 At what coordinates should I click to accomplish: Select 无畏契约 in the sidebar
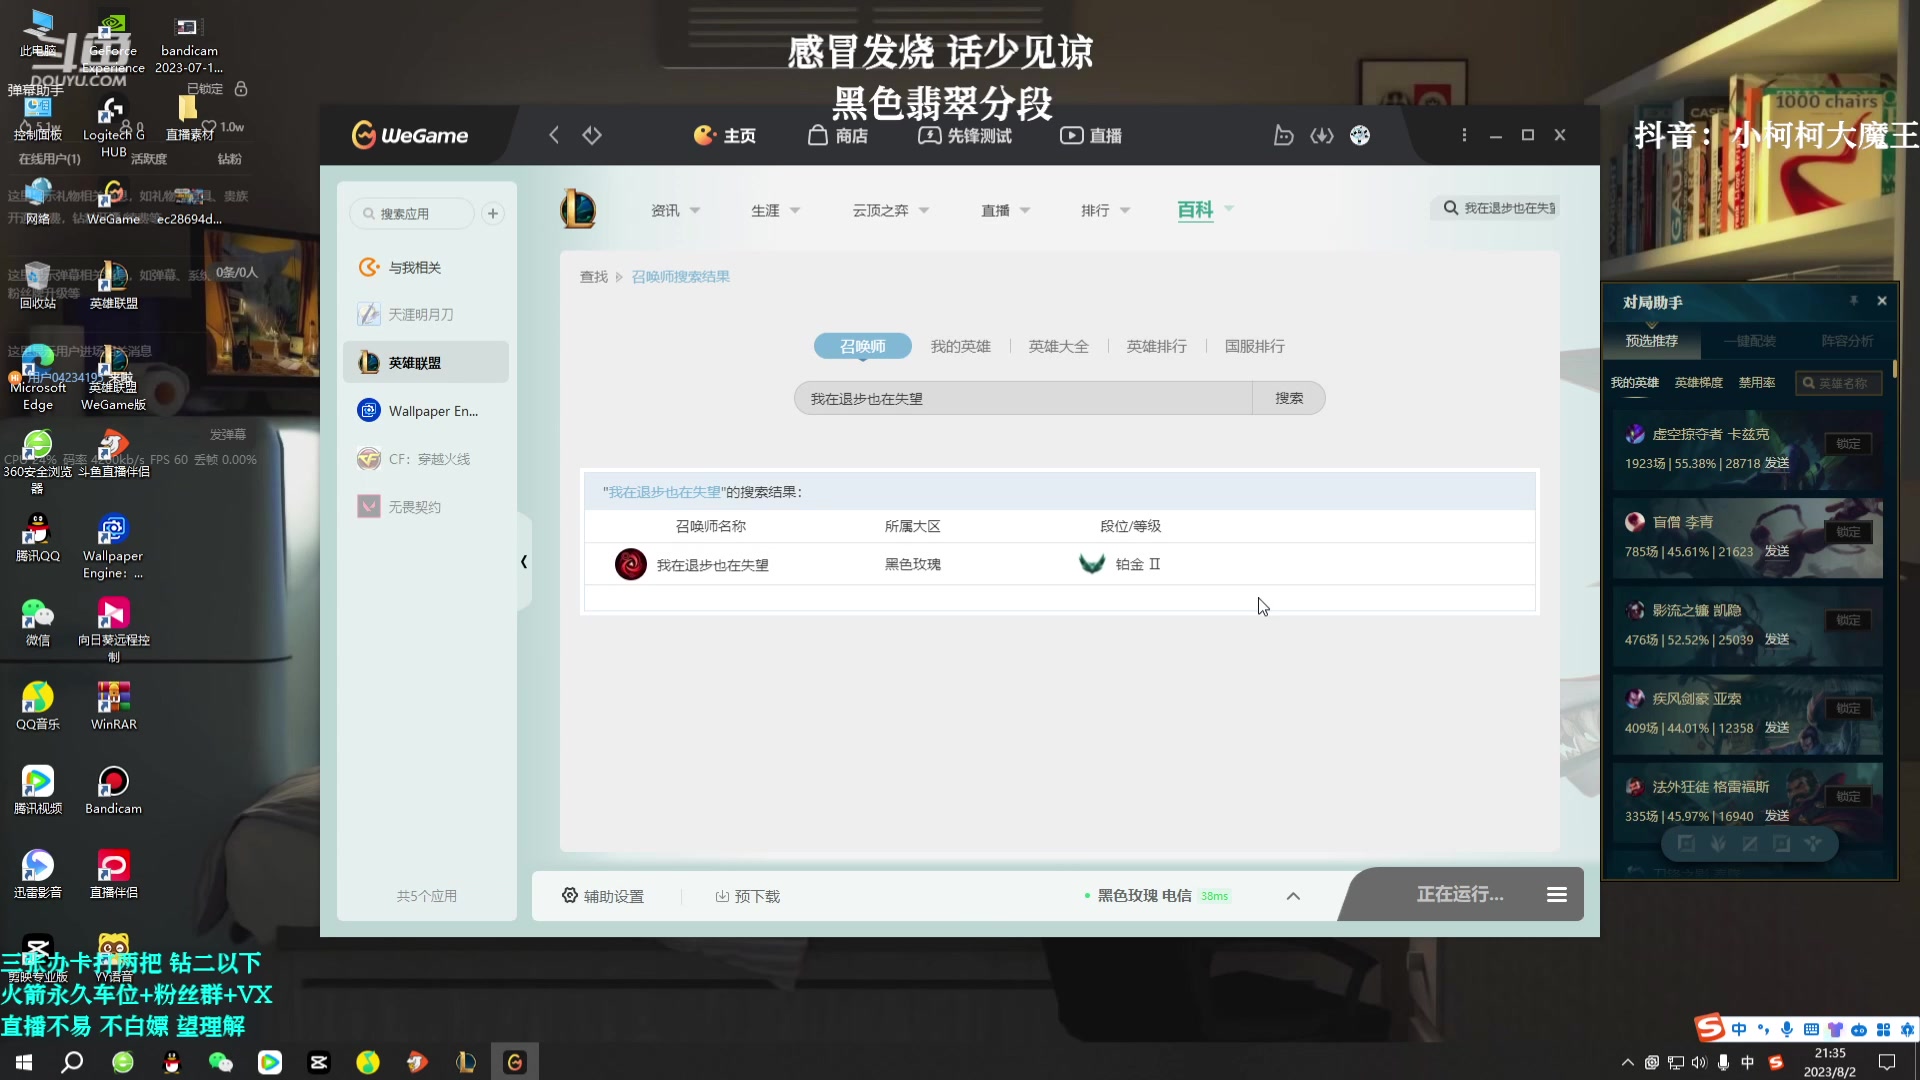426,506
